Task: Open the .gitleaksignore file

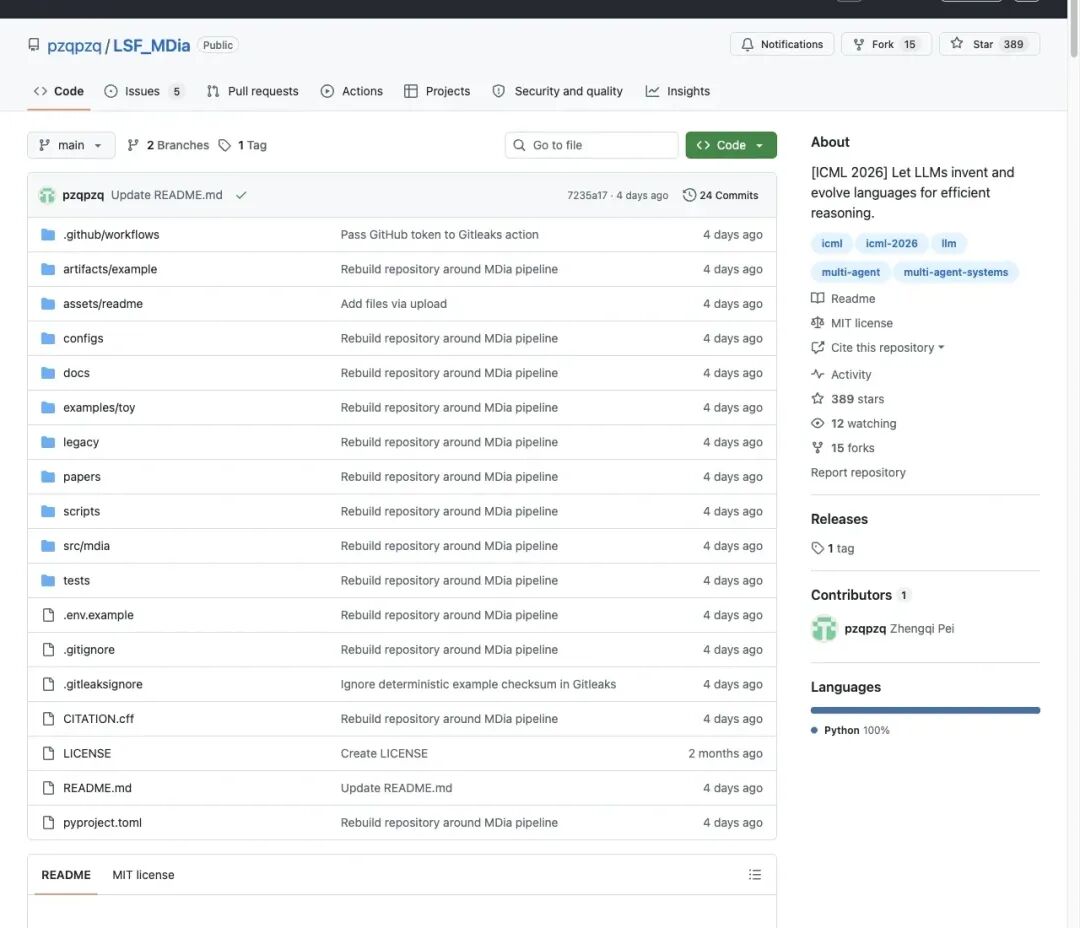Action: point(103,684)
